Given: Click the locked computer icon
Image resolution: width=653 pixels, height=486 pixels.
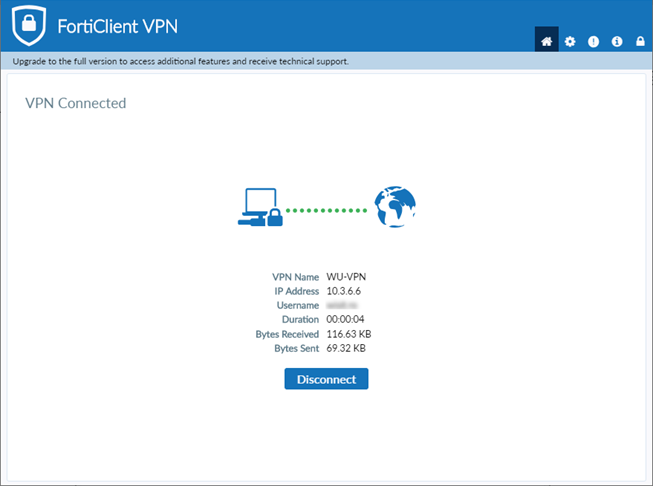Looking at the screenshot, I should point(260,208).
